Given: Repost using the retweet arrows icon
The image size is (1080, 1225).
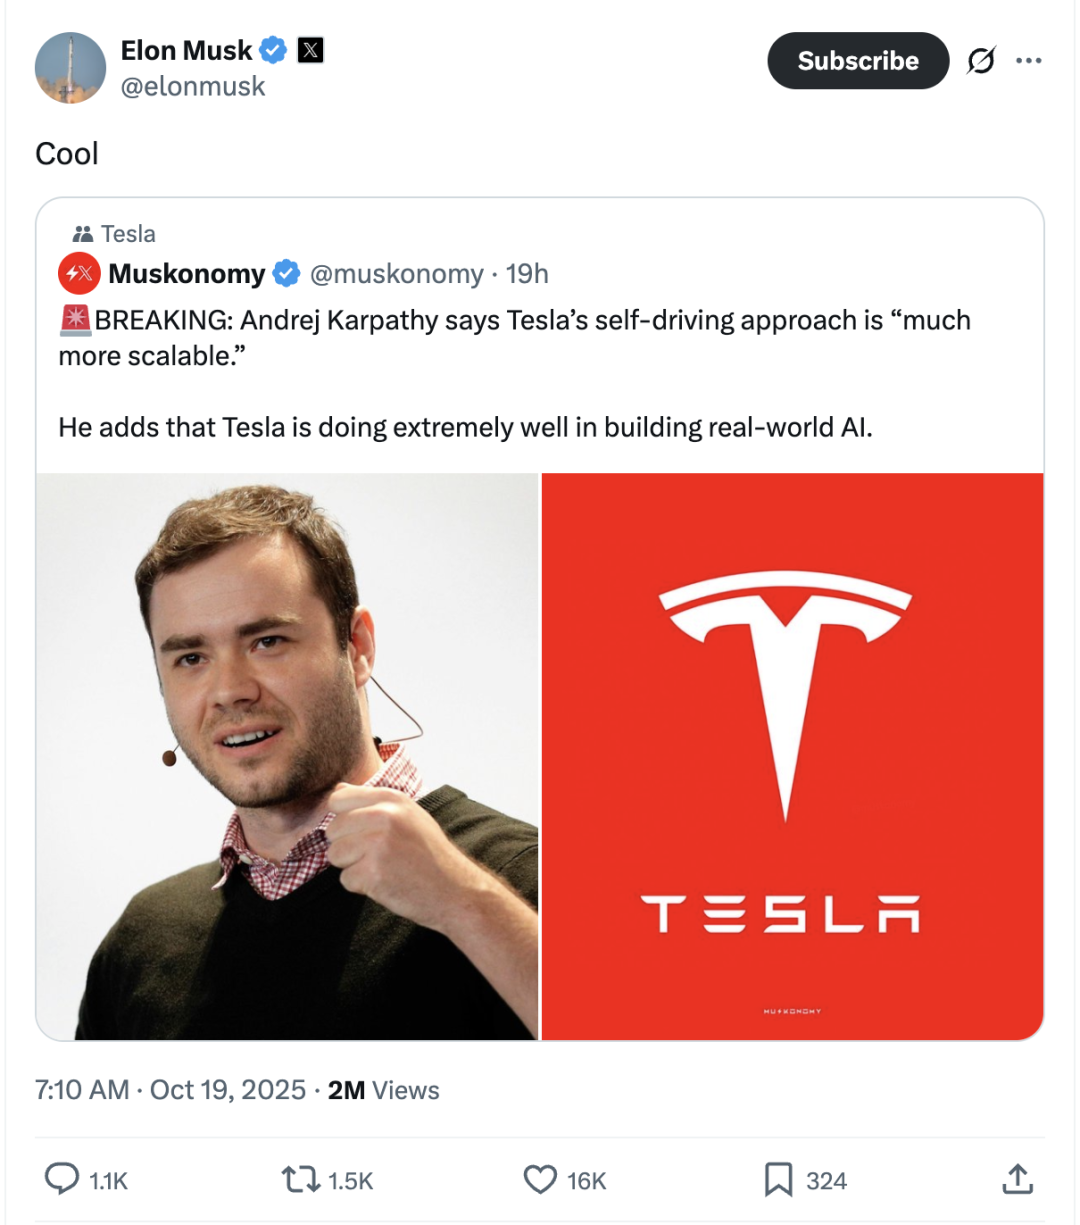Looking at the screenshot, I should 299,1180.
